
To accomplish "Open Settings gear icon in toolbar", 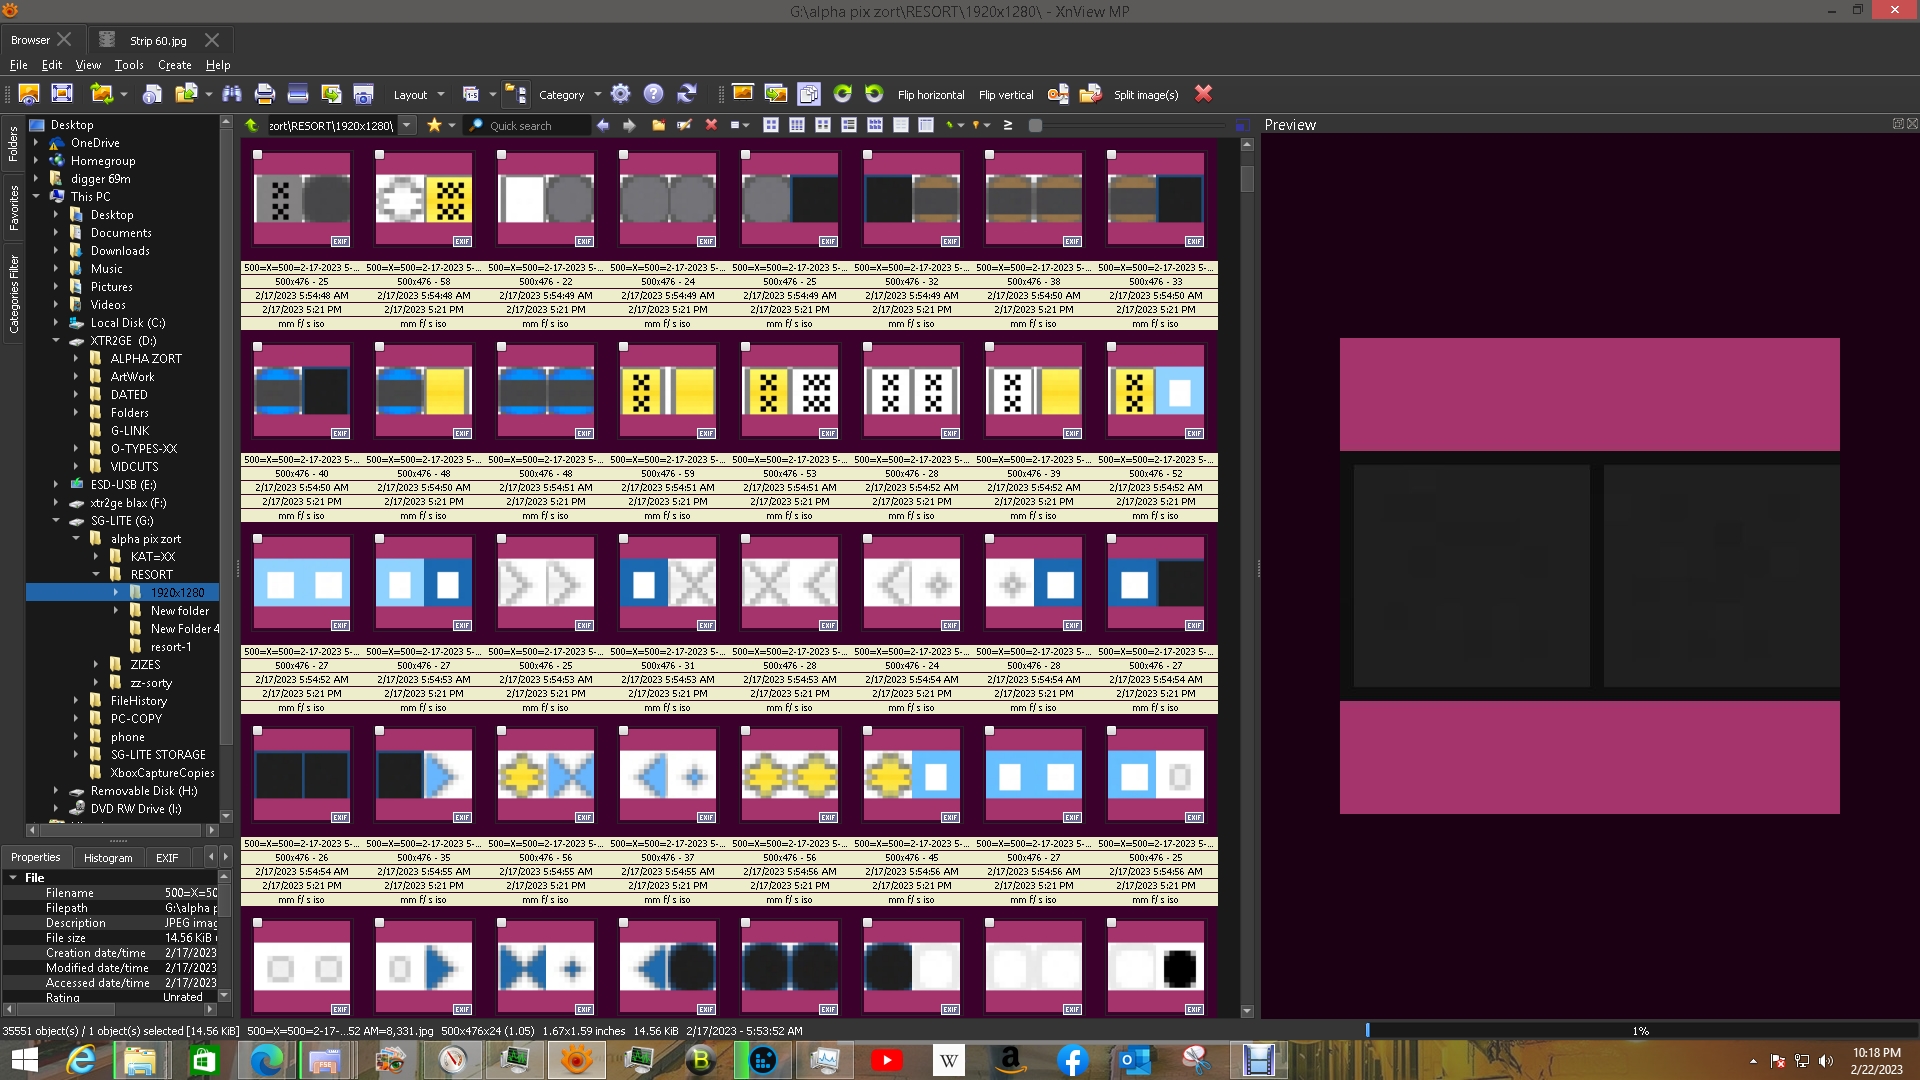I will coord(620,94).
